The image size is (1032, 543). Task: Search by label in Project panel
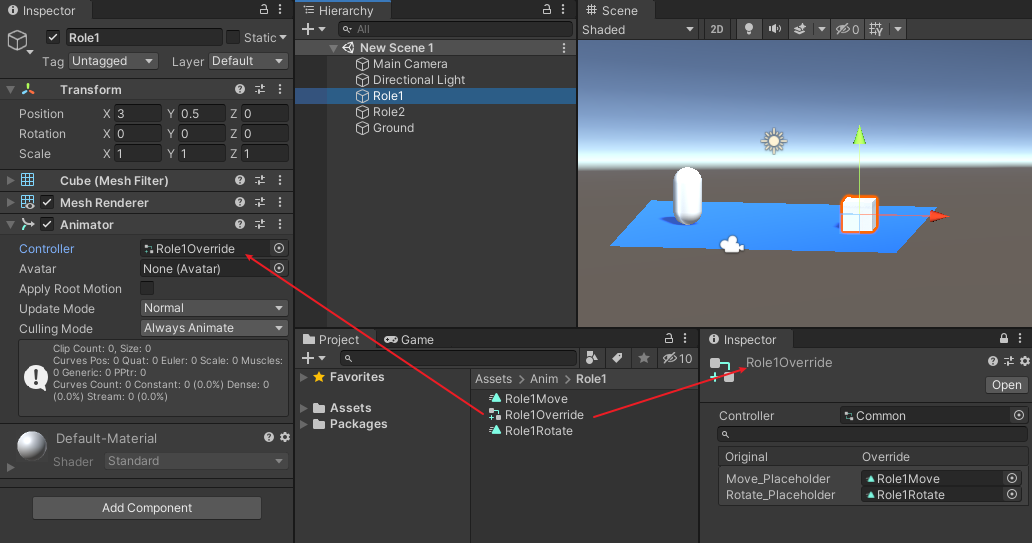click(617, 357)
